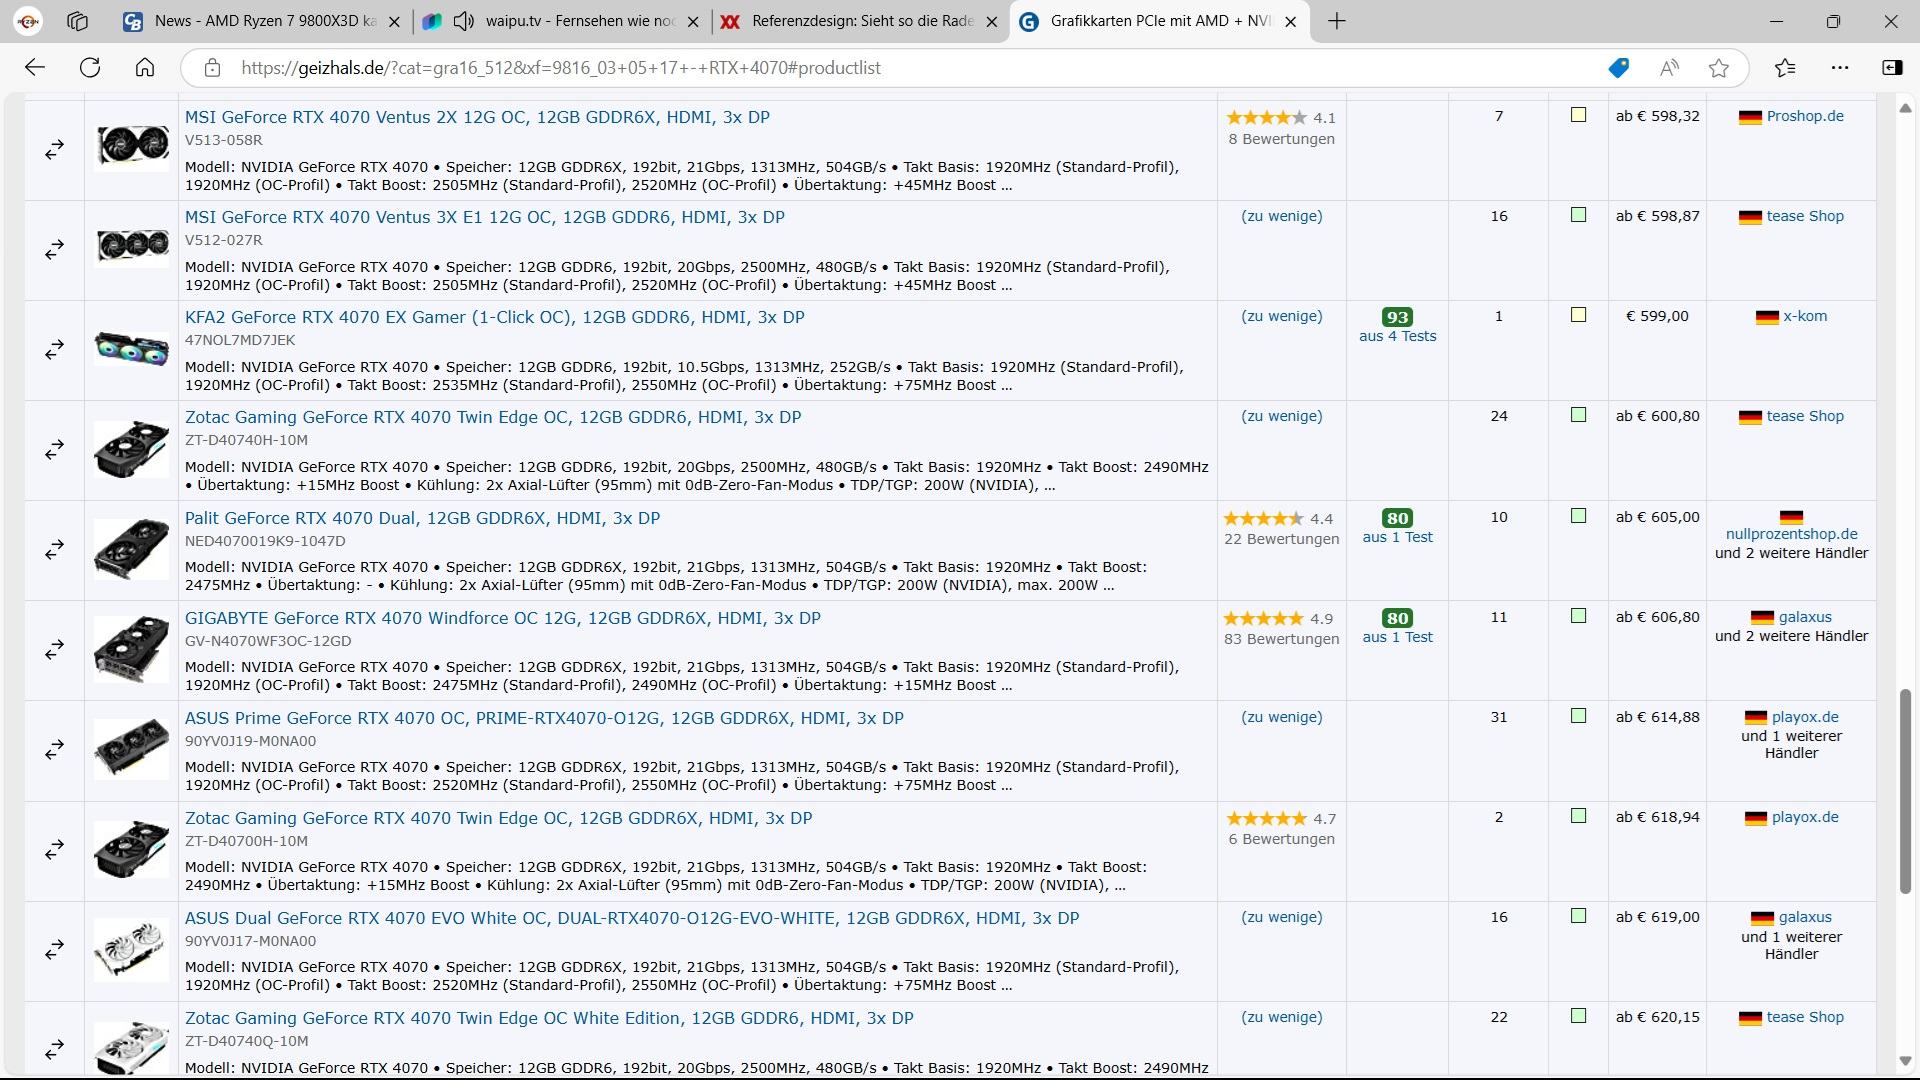Go to browser home page icon
The height and width of the screenshot is (1080, 1920).
pyautogui.click(x=145, y=68)
